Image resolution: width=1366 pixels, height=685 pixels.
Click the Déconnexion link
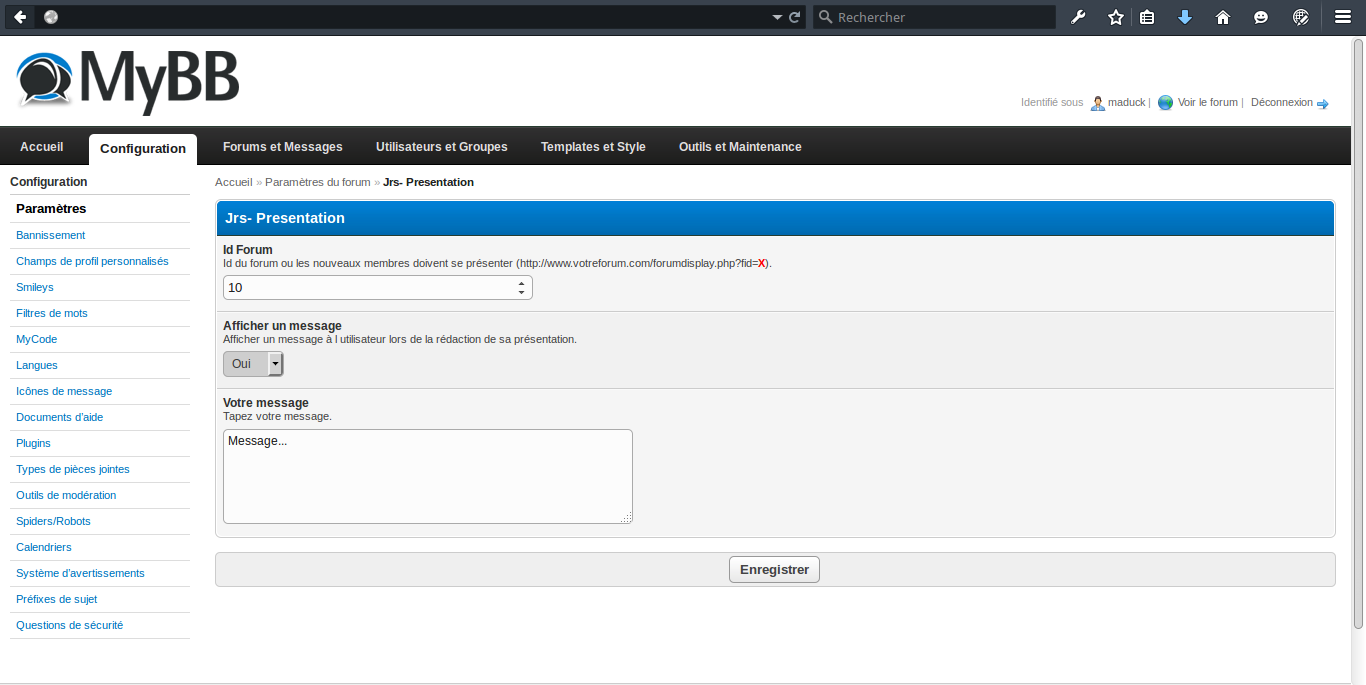pyautogui.click(x=1282, y=103)
